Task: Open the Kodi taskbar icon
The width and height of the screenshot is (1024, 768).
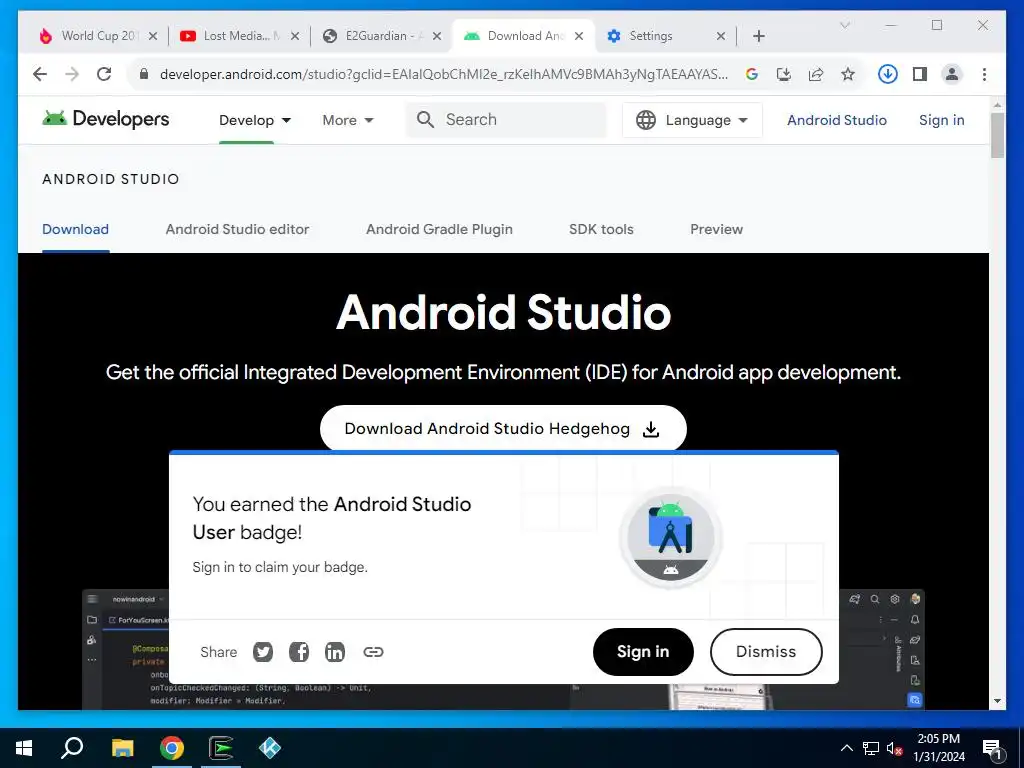Action: point(270,748)
